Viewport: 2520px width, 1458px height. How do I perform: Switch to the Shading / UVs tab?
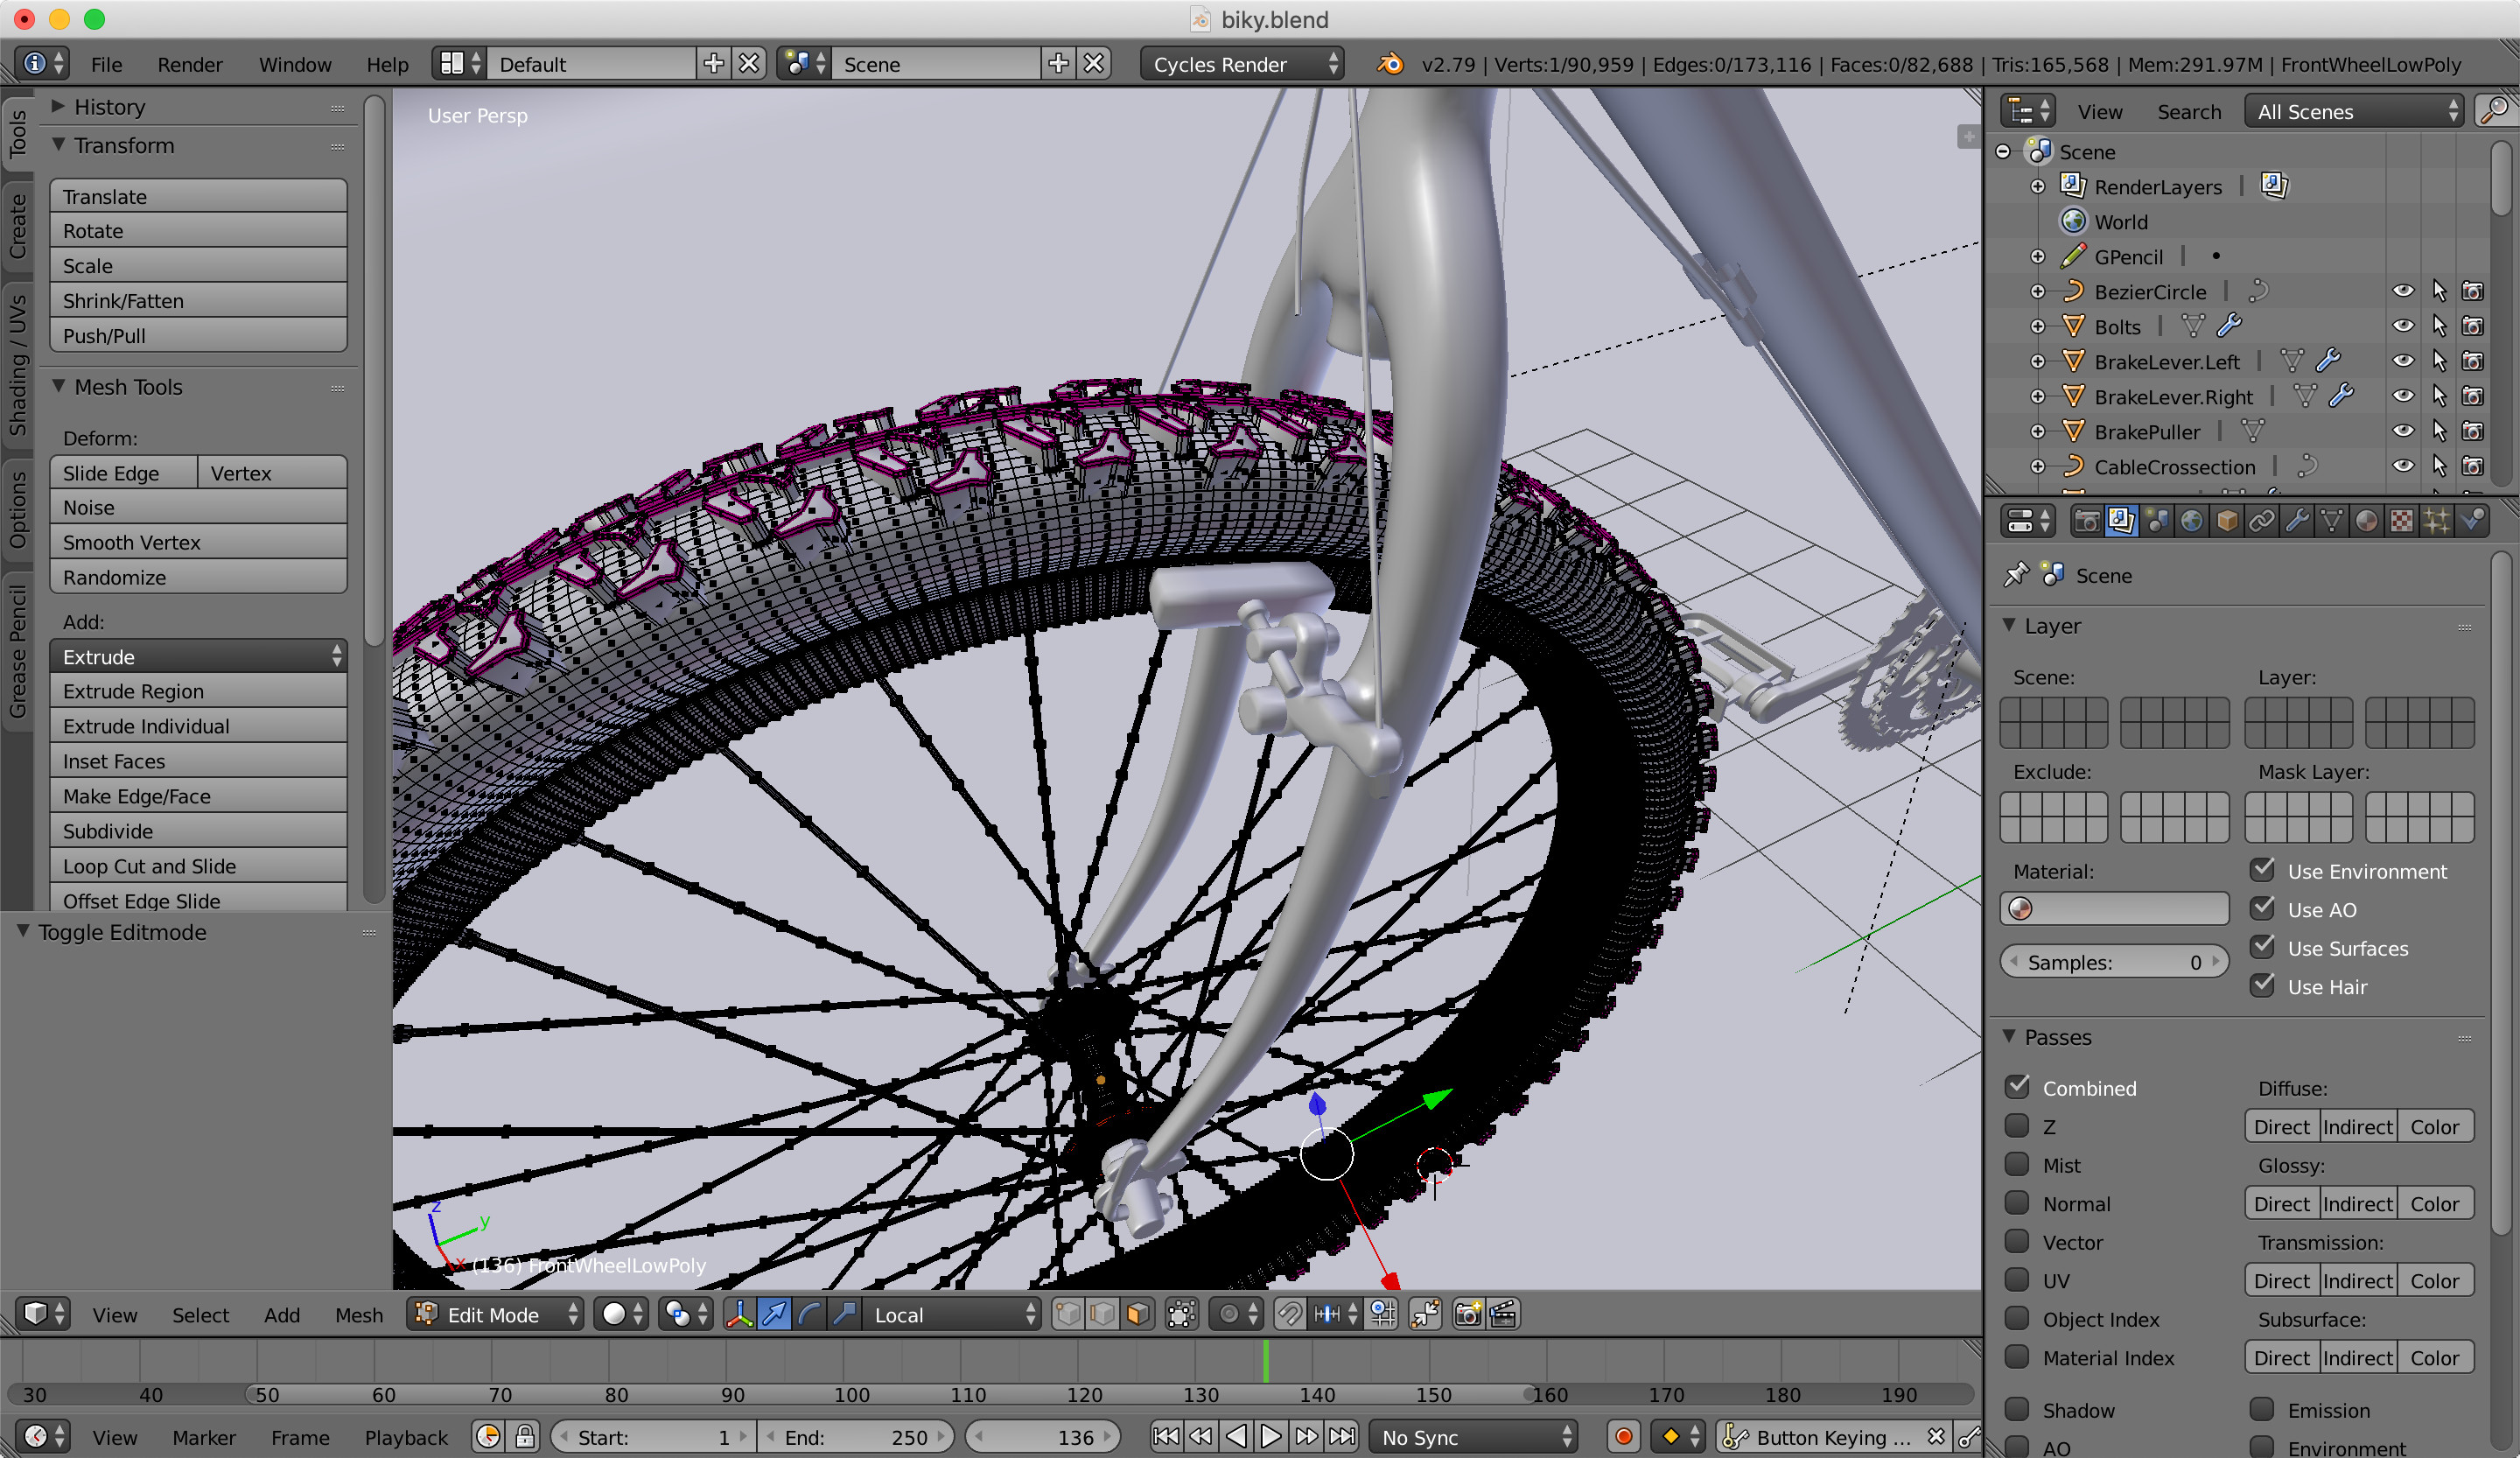[x=17, y=365]
